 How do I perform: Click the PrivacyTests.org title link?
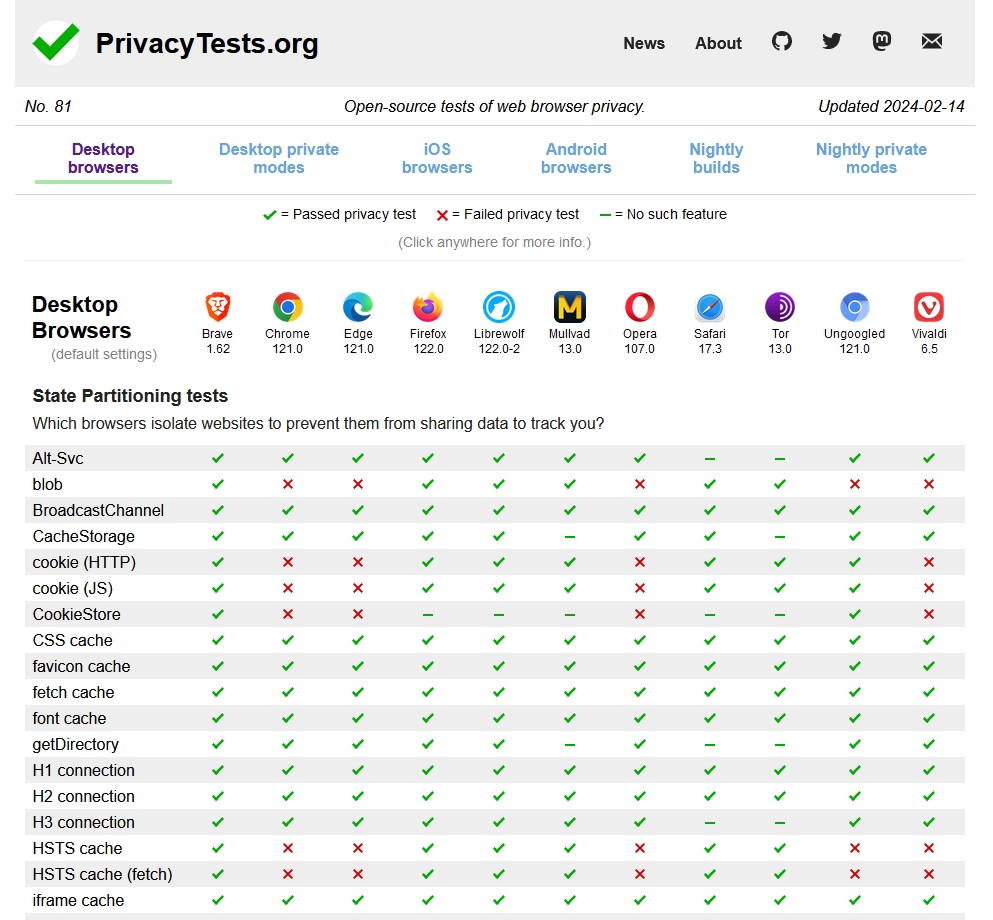pos(207,44)
